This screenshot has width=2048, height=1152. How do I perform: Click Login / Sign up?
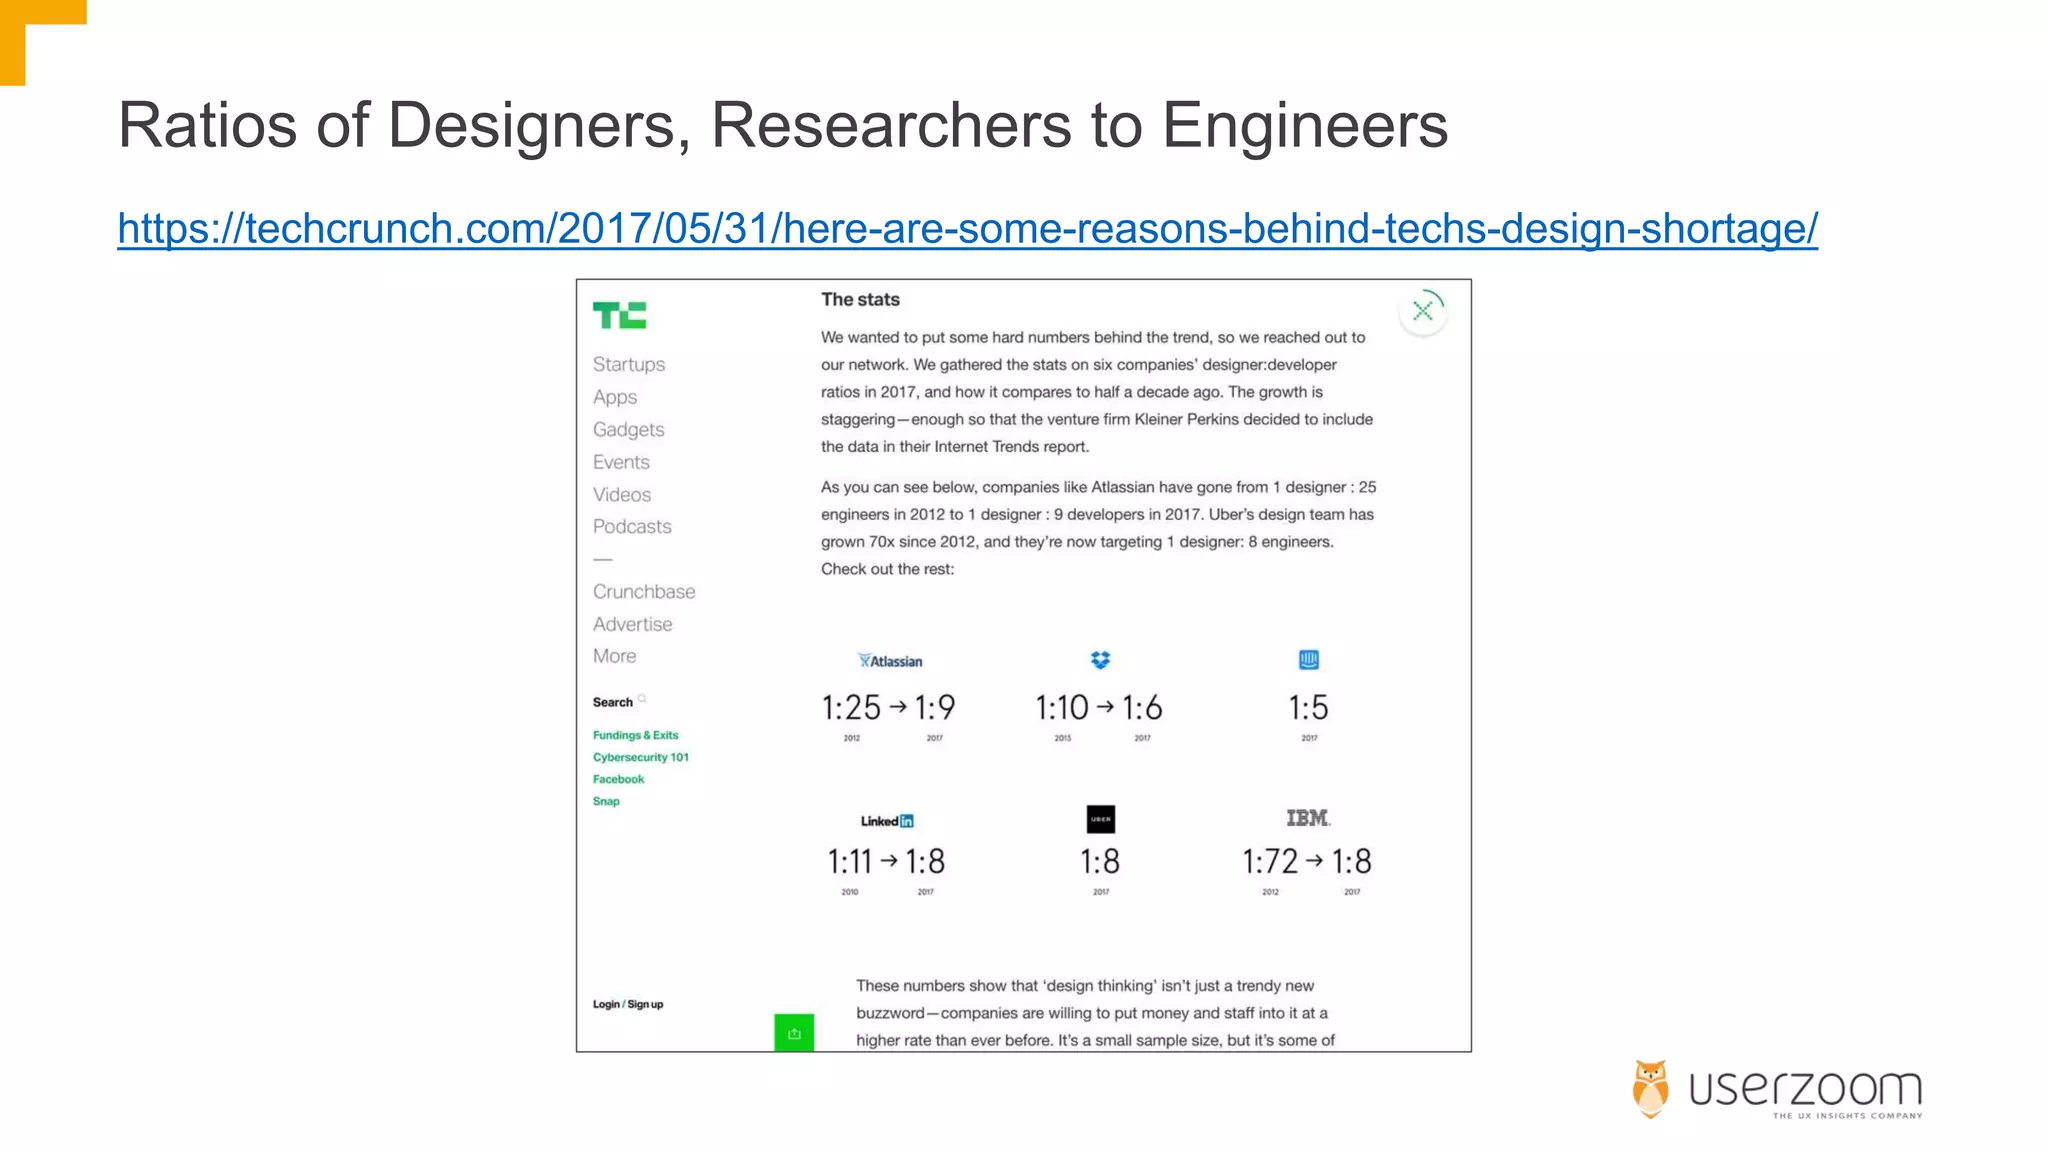(x=628, y=1004)
